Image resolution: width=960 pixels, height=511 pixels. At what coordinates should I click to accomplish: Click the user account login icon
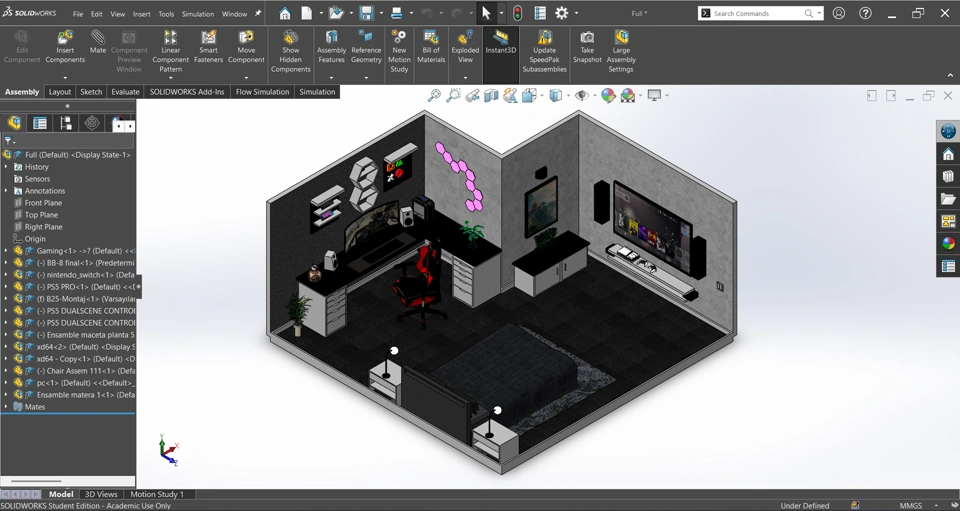pyautogui.click(x=839, y=13)
